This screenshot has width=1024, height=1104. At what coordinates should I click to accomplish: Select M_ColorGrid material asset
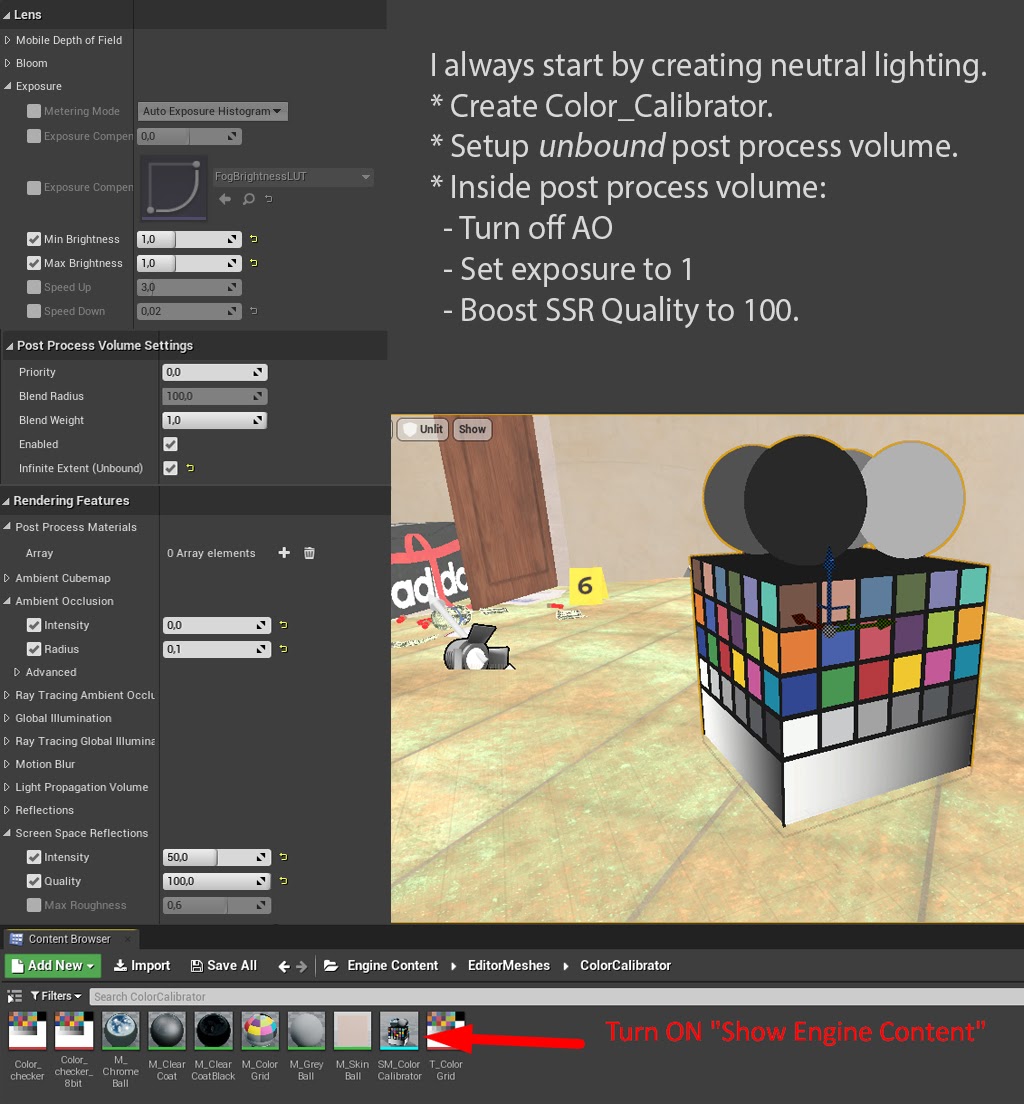tap(260, 1030)
